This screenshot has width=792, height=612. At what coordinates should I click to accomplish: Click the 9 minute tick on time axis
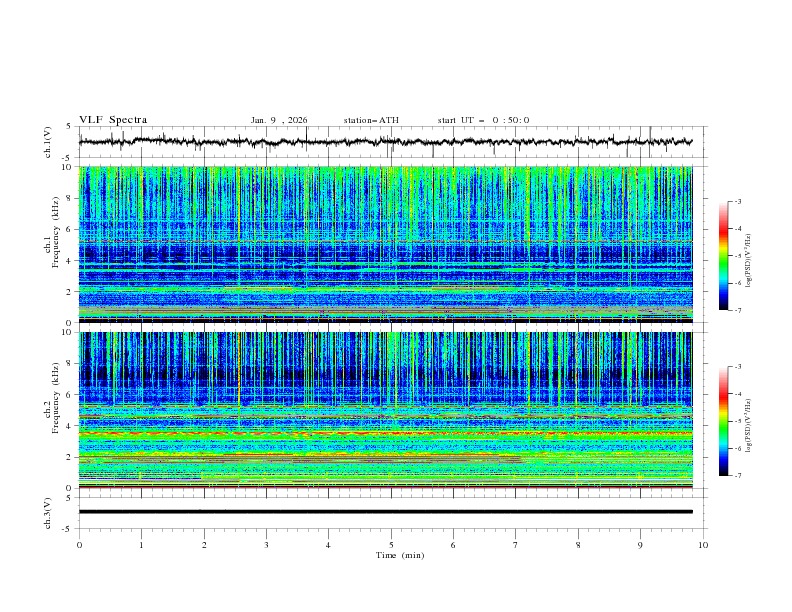point(641,545)
